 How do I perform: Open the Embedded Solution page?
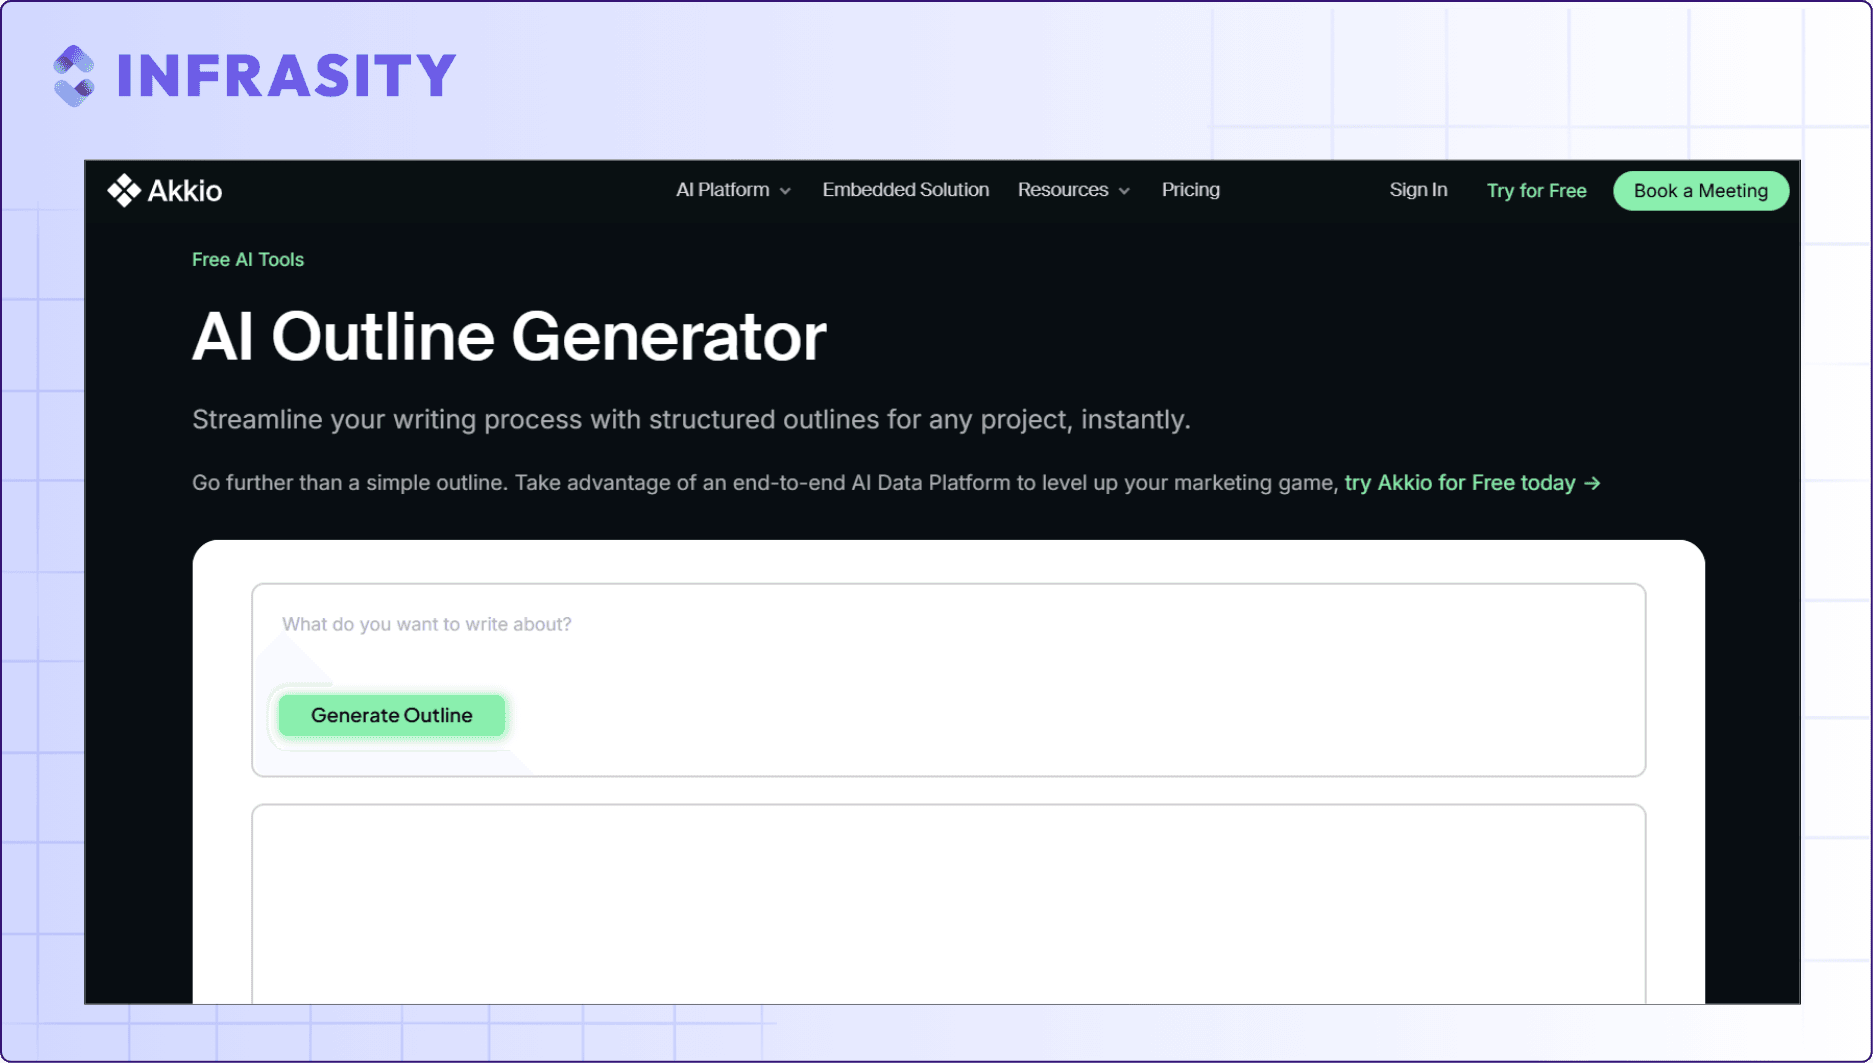point(906,190)
